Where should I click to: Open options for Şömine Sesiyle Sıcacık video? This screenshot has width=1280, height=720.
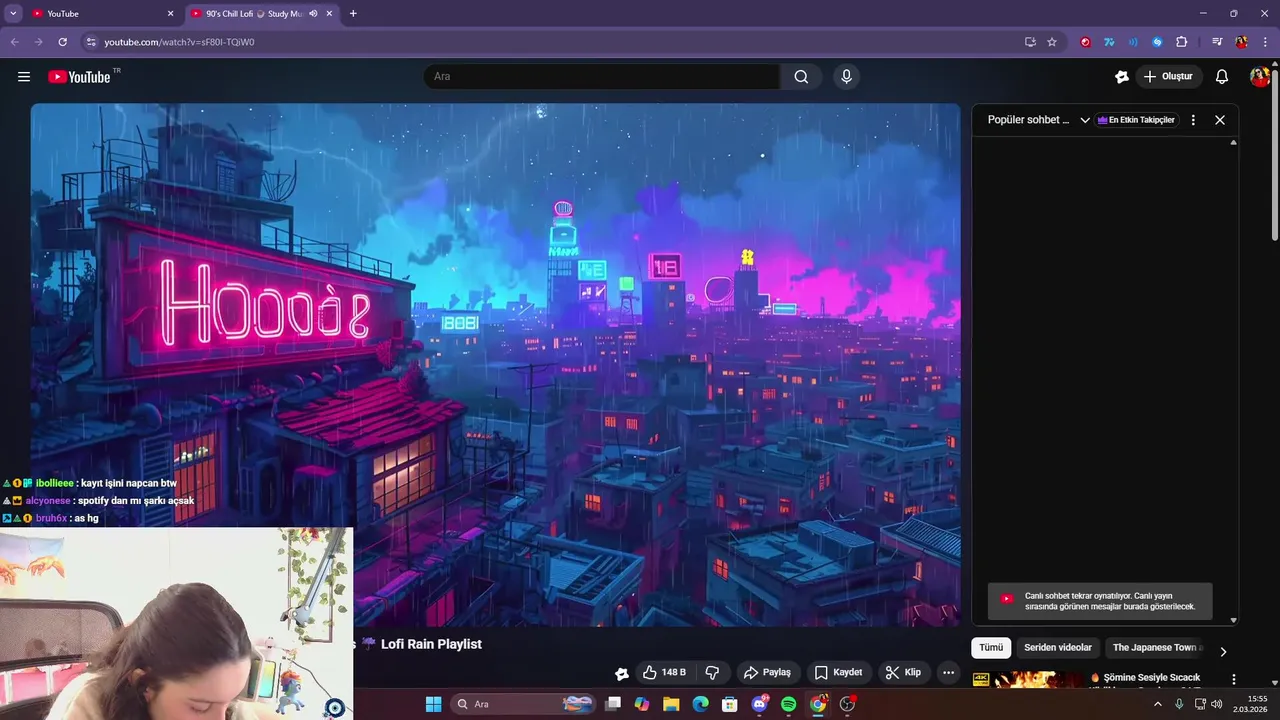click(x=1234, y=679)
